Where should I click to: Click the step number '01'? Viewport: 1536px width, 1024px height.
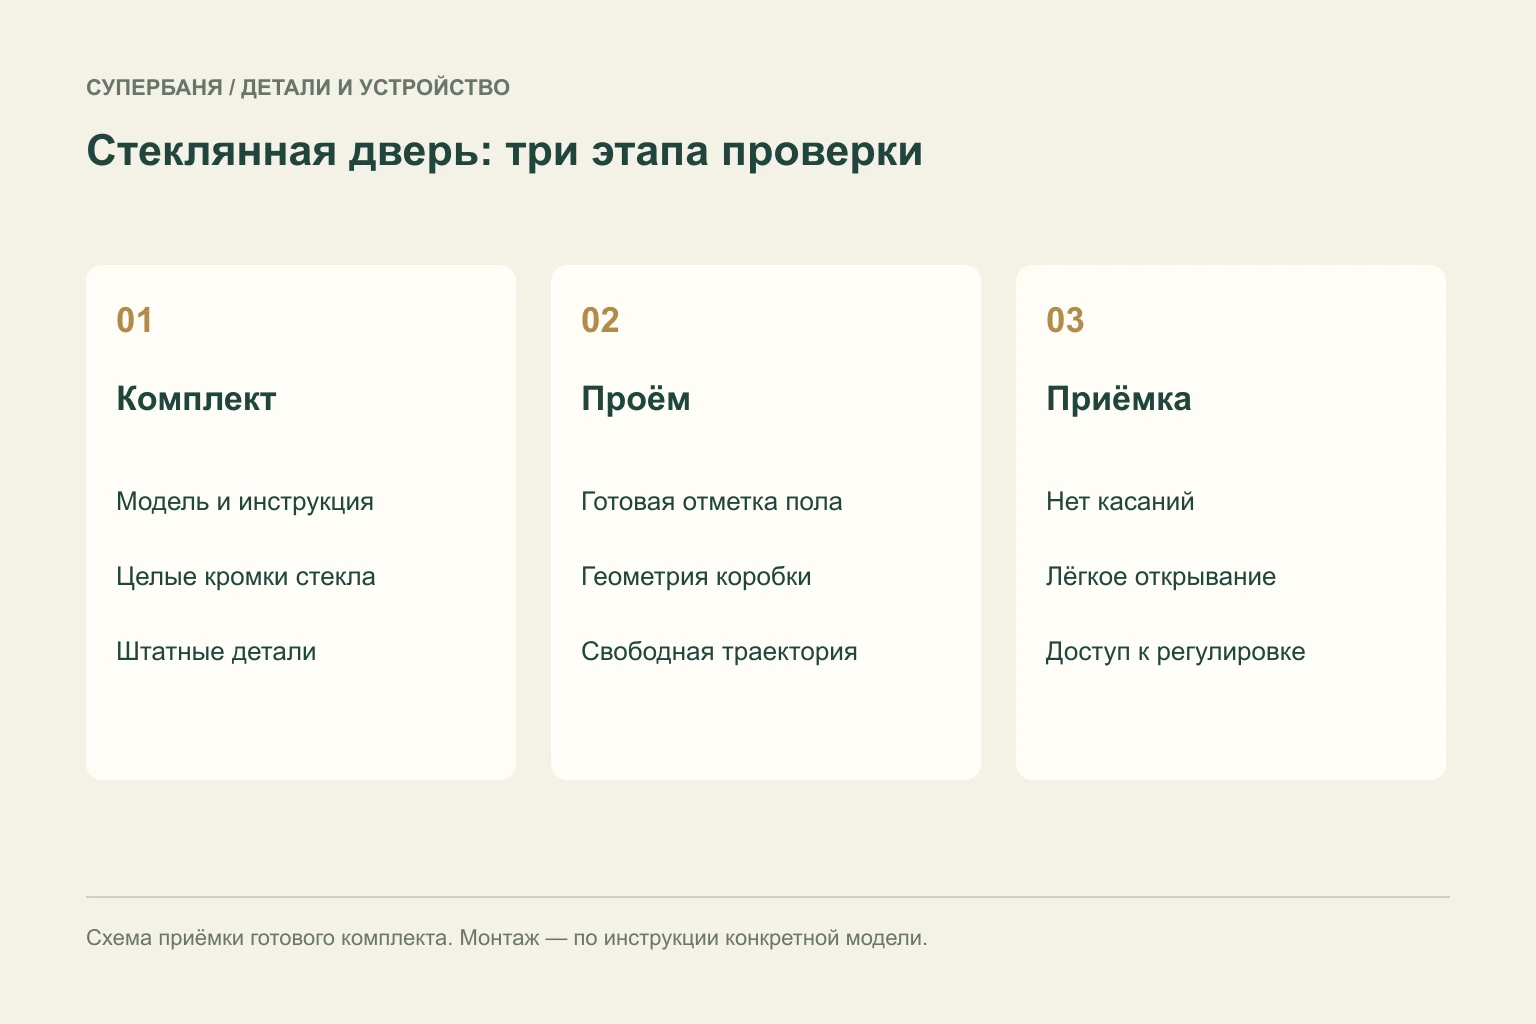pos(134,320)
